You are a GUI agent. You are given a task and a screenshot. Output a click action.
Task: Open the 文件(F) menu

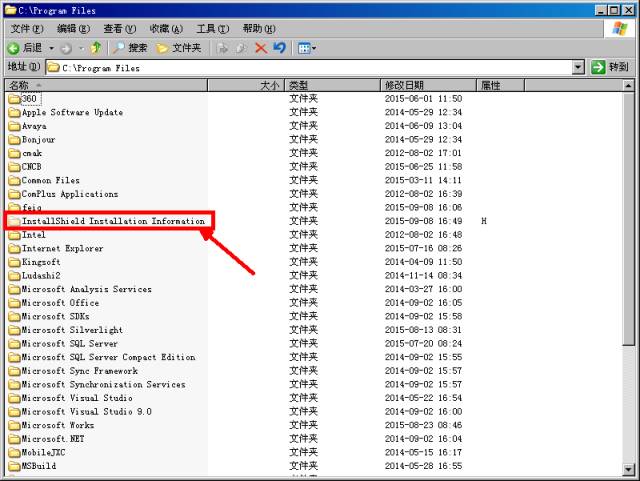tap(27, 29)
